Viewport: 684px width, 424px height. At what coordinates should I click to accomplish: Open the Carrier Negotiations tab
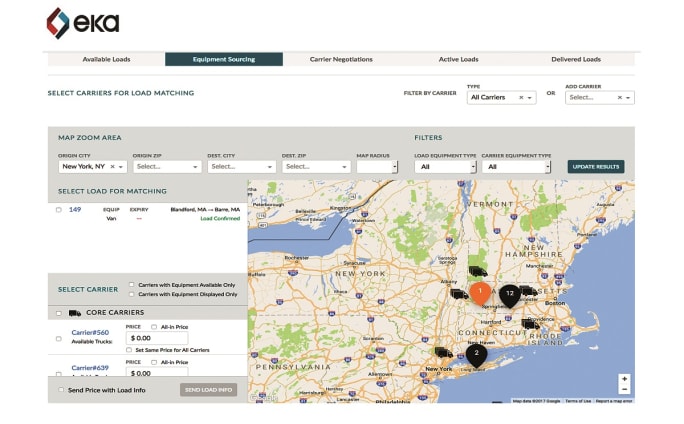click(341, 59)
